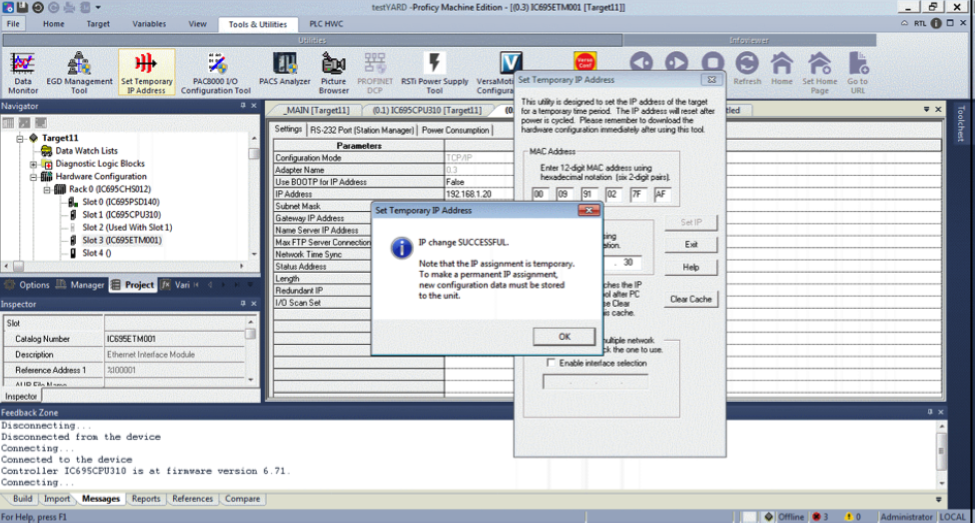The image size is (975, 523).
Task: Close the Feedback Zone panel
Action: (940, 412)
